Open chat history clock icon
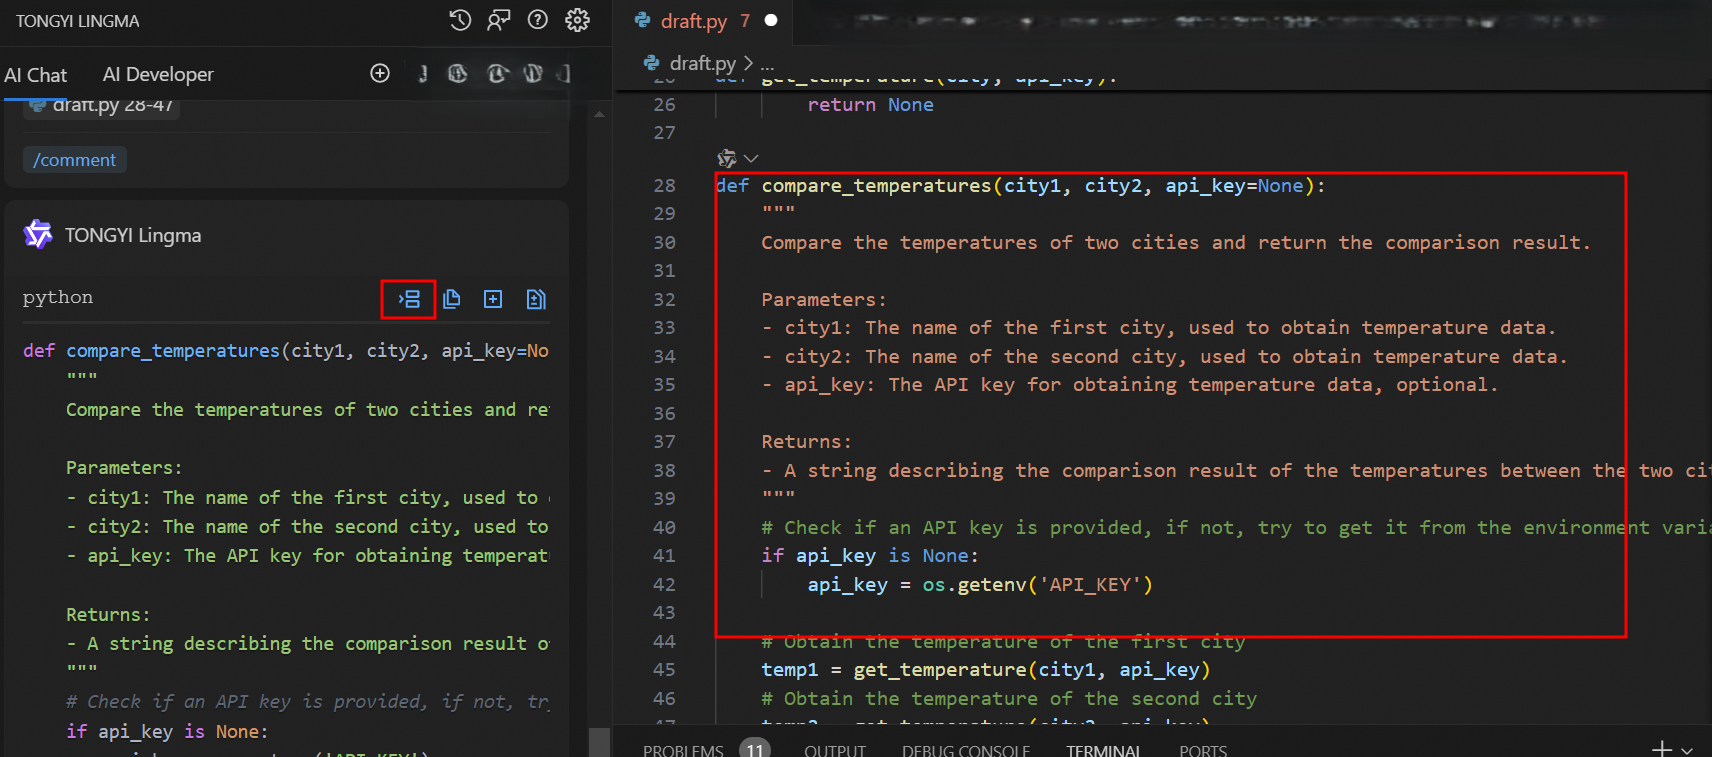Viewport: 1712px width, 757px height. point(460,20)
